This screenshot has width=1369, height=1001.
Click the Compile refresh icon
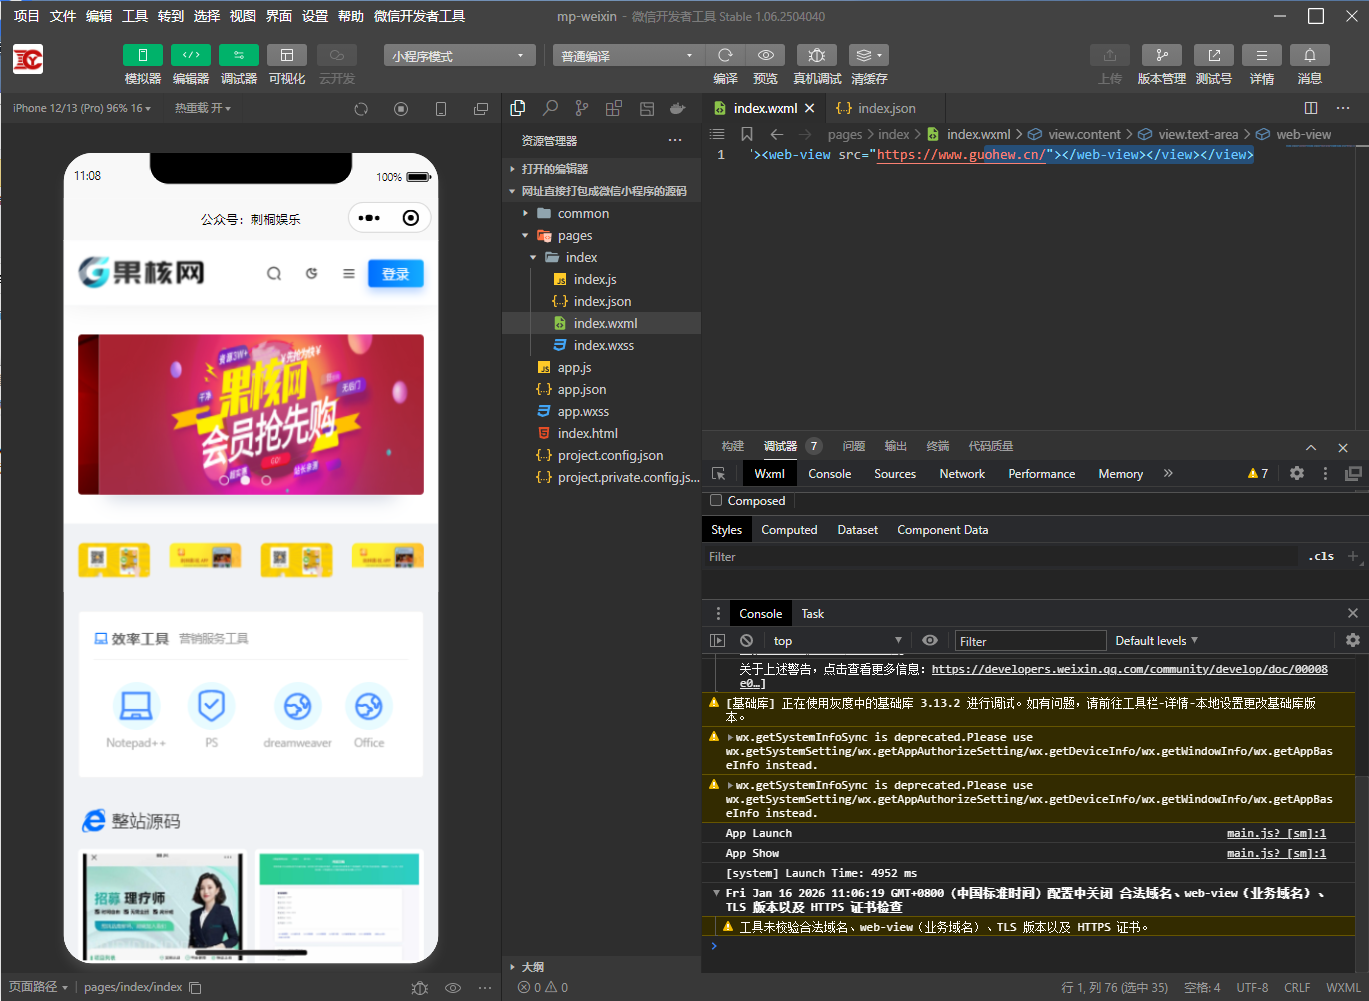click(x=725, y=56)
